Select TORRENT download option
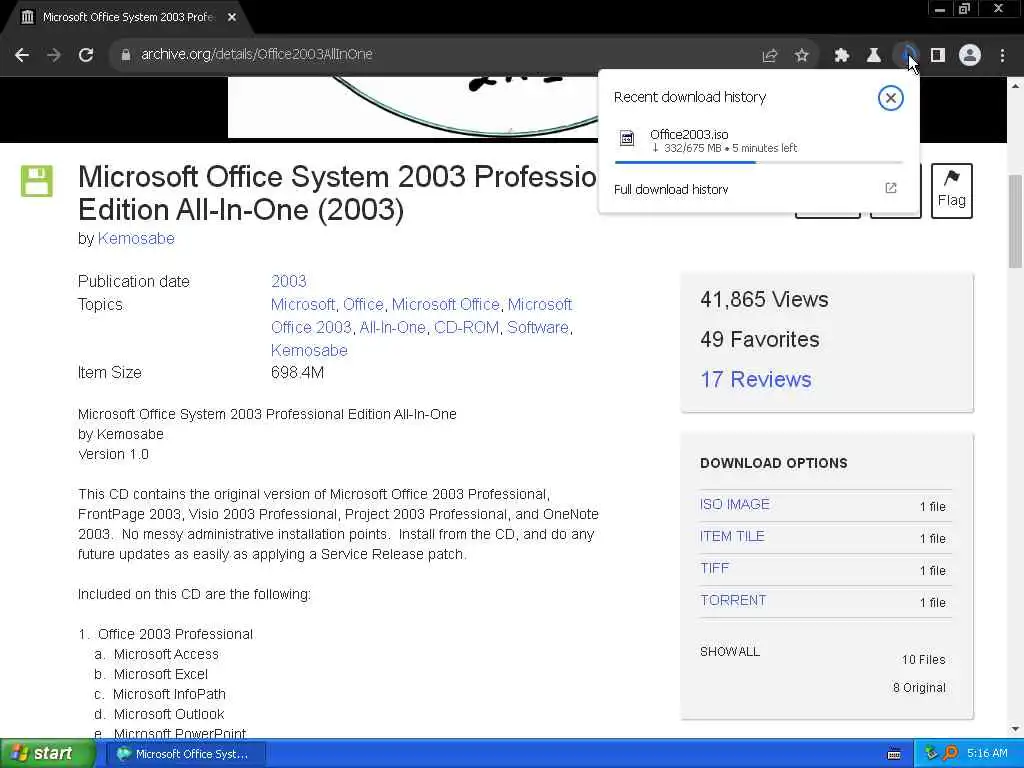 (x=733, y=600)
